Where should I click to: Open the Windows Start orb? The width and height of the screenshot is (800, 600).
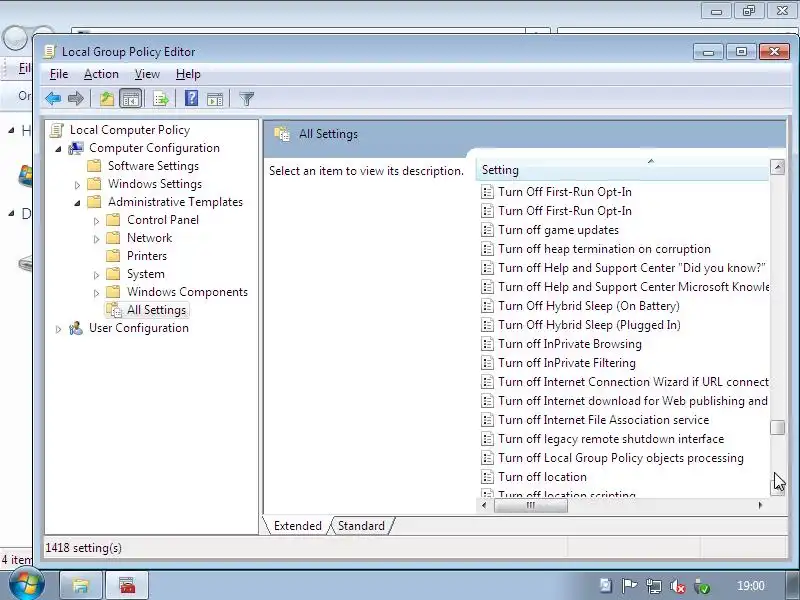pyautogui.click(x=26, y=583)
